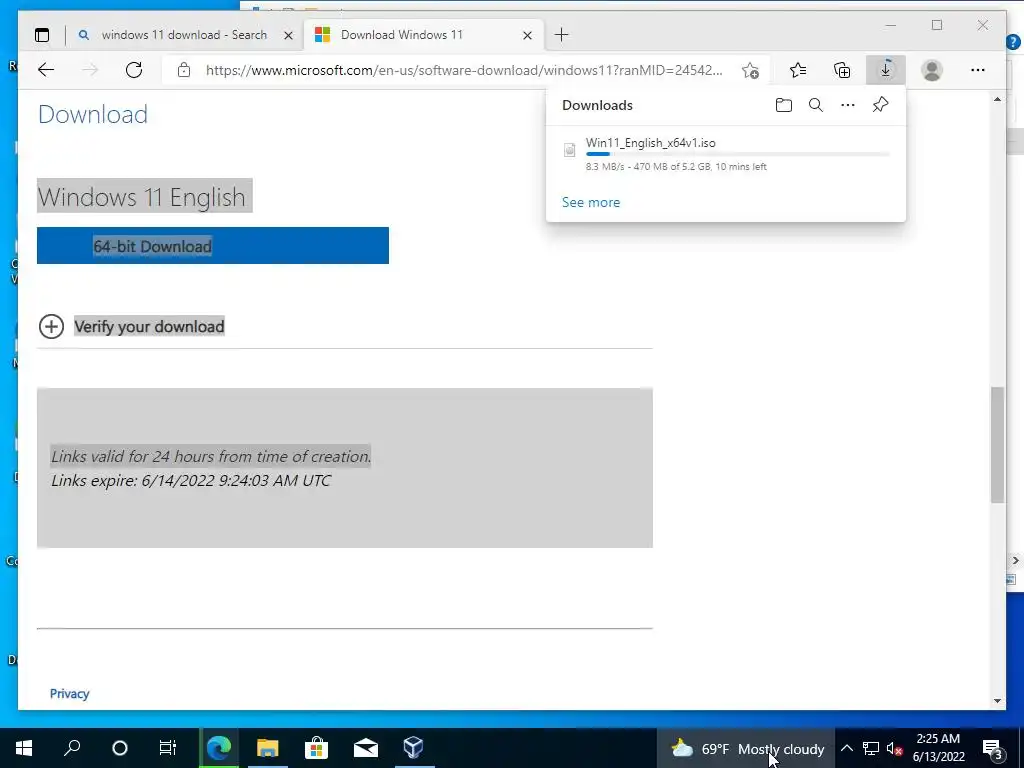Open the Favorites list icon

(797, 70)
